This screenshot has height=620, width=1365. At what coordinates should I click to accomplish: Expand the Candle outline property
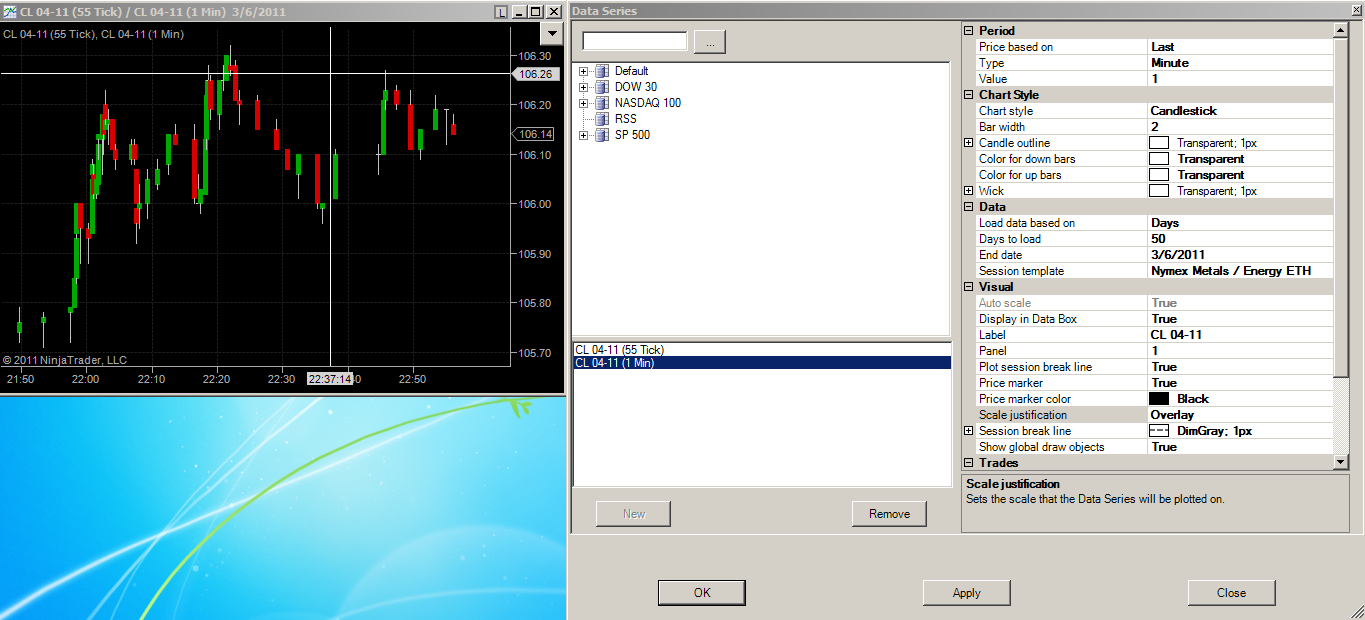tap(968, 143)
